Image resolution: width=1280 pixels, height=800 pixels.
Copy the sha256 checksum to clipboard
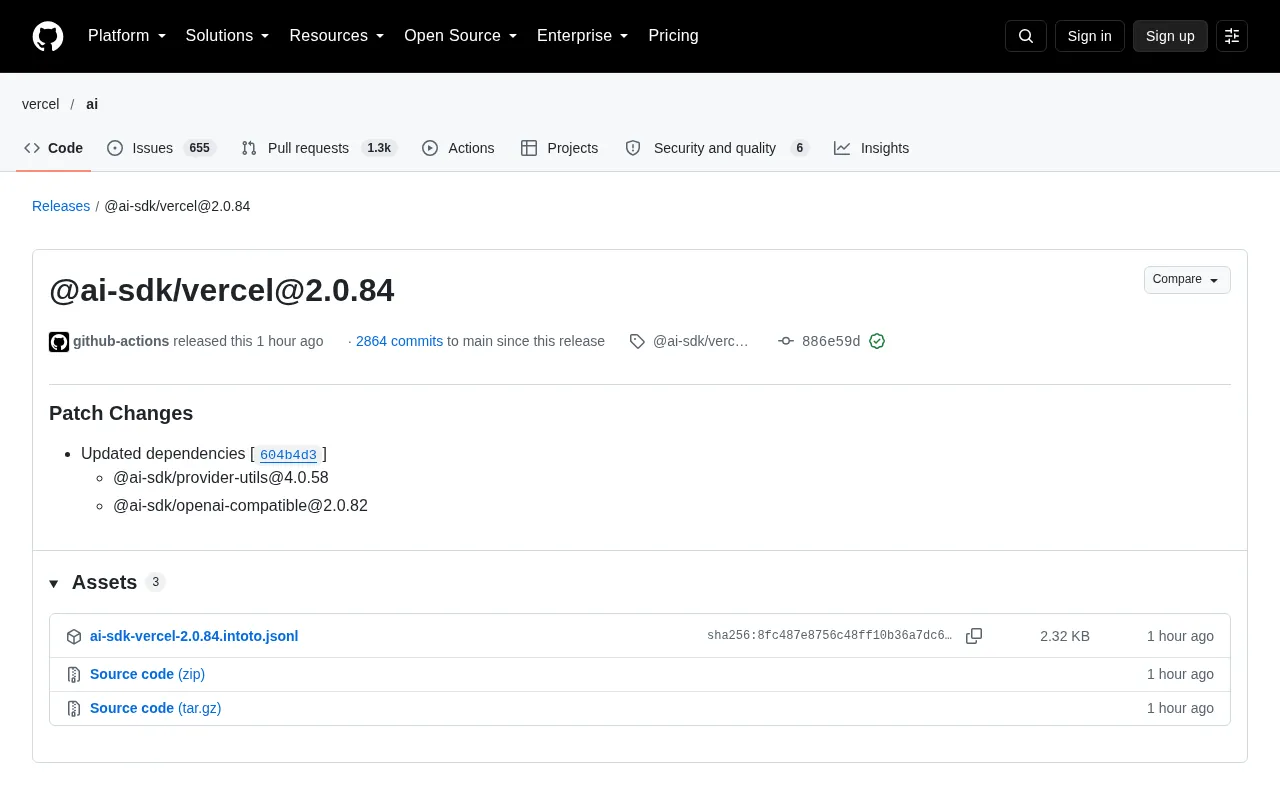(x=974, y=636)
